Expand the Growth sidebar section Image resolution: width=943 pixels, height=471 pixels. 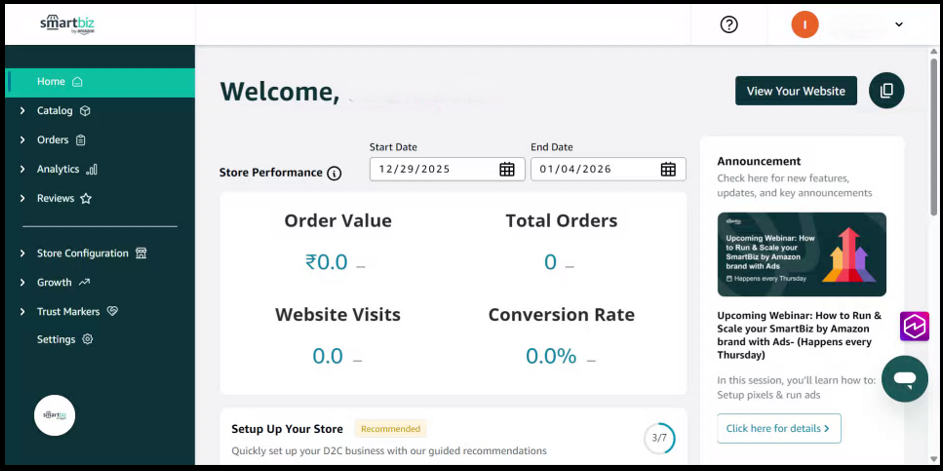tap(55, 283)
